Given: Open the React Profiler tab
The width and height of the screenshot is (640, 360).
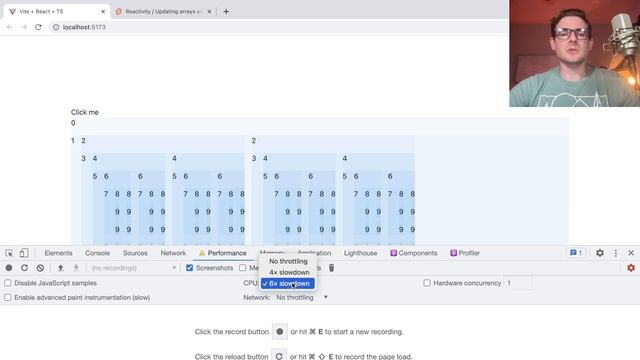Looking at the screenshot, I should point(465,253).
